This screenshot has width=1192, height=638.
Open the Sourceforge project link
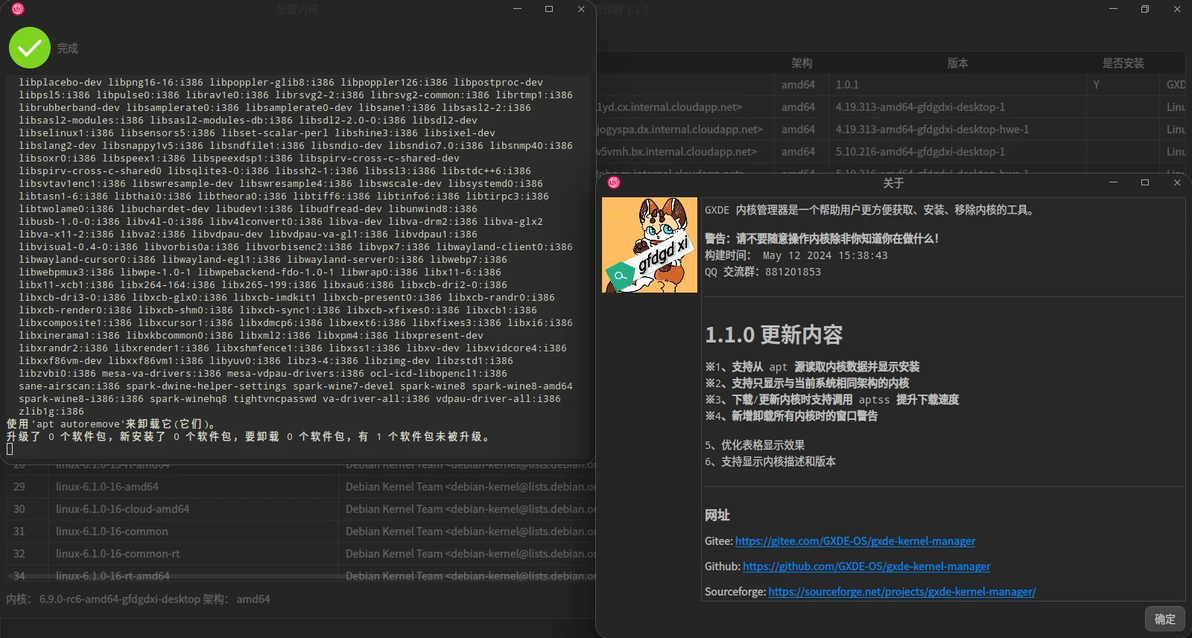click(x=902, y=592)
